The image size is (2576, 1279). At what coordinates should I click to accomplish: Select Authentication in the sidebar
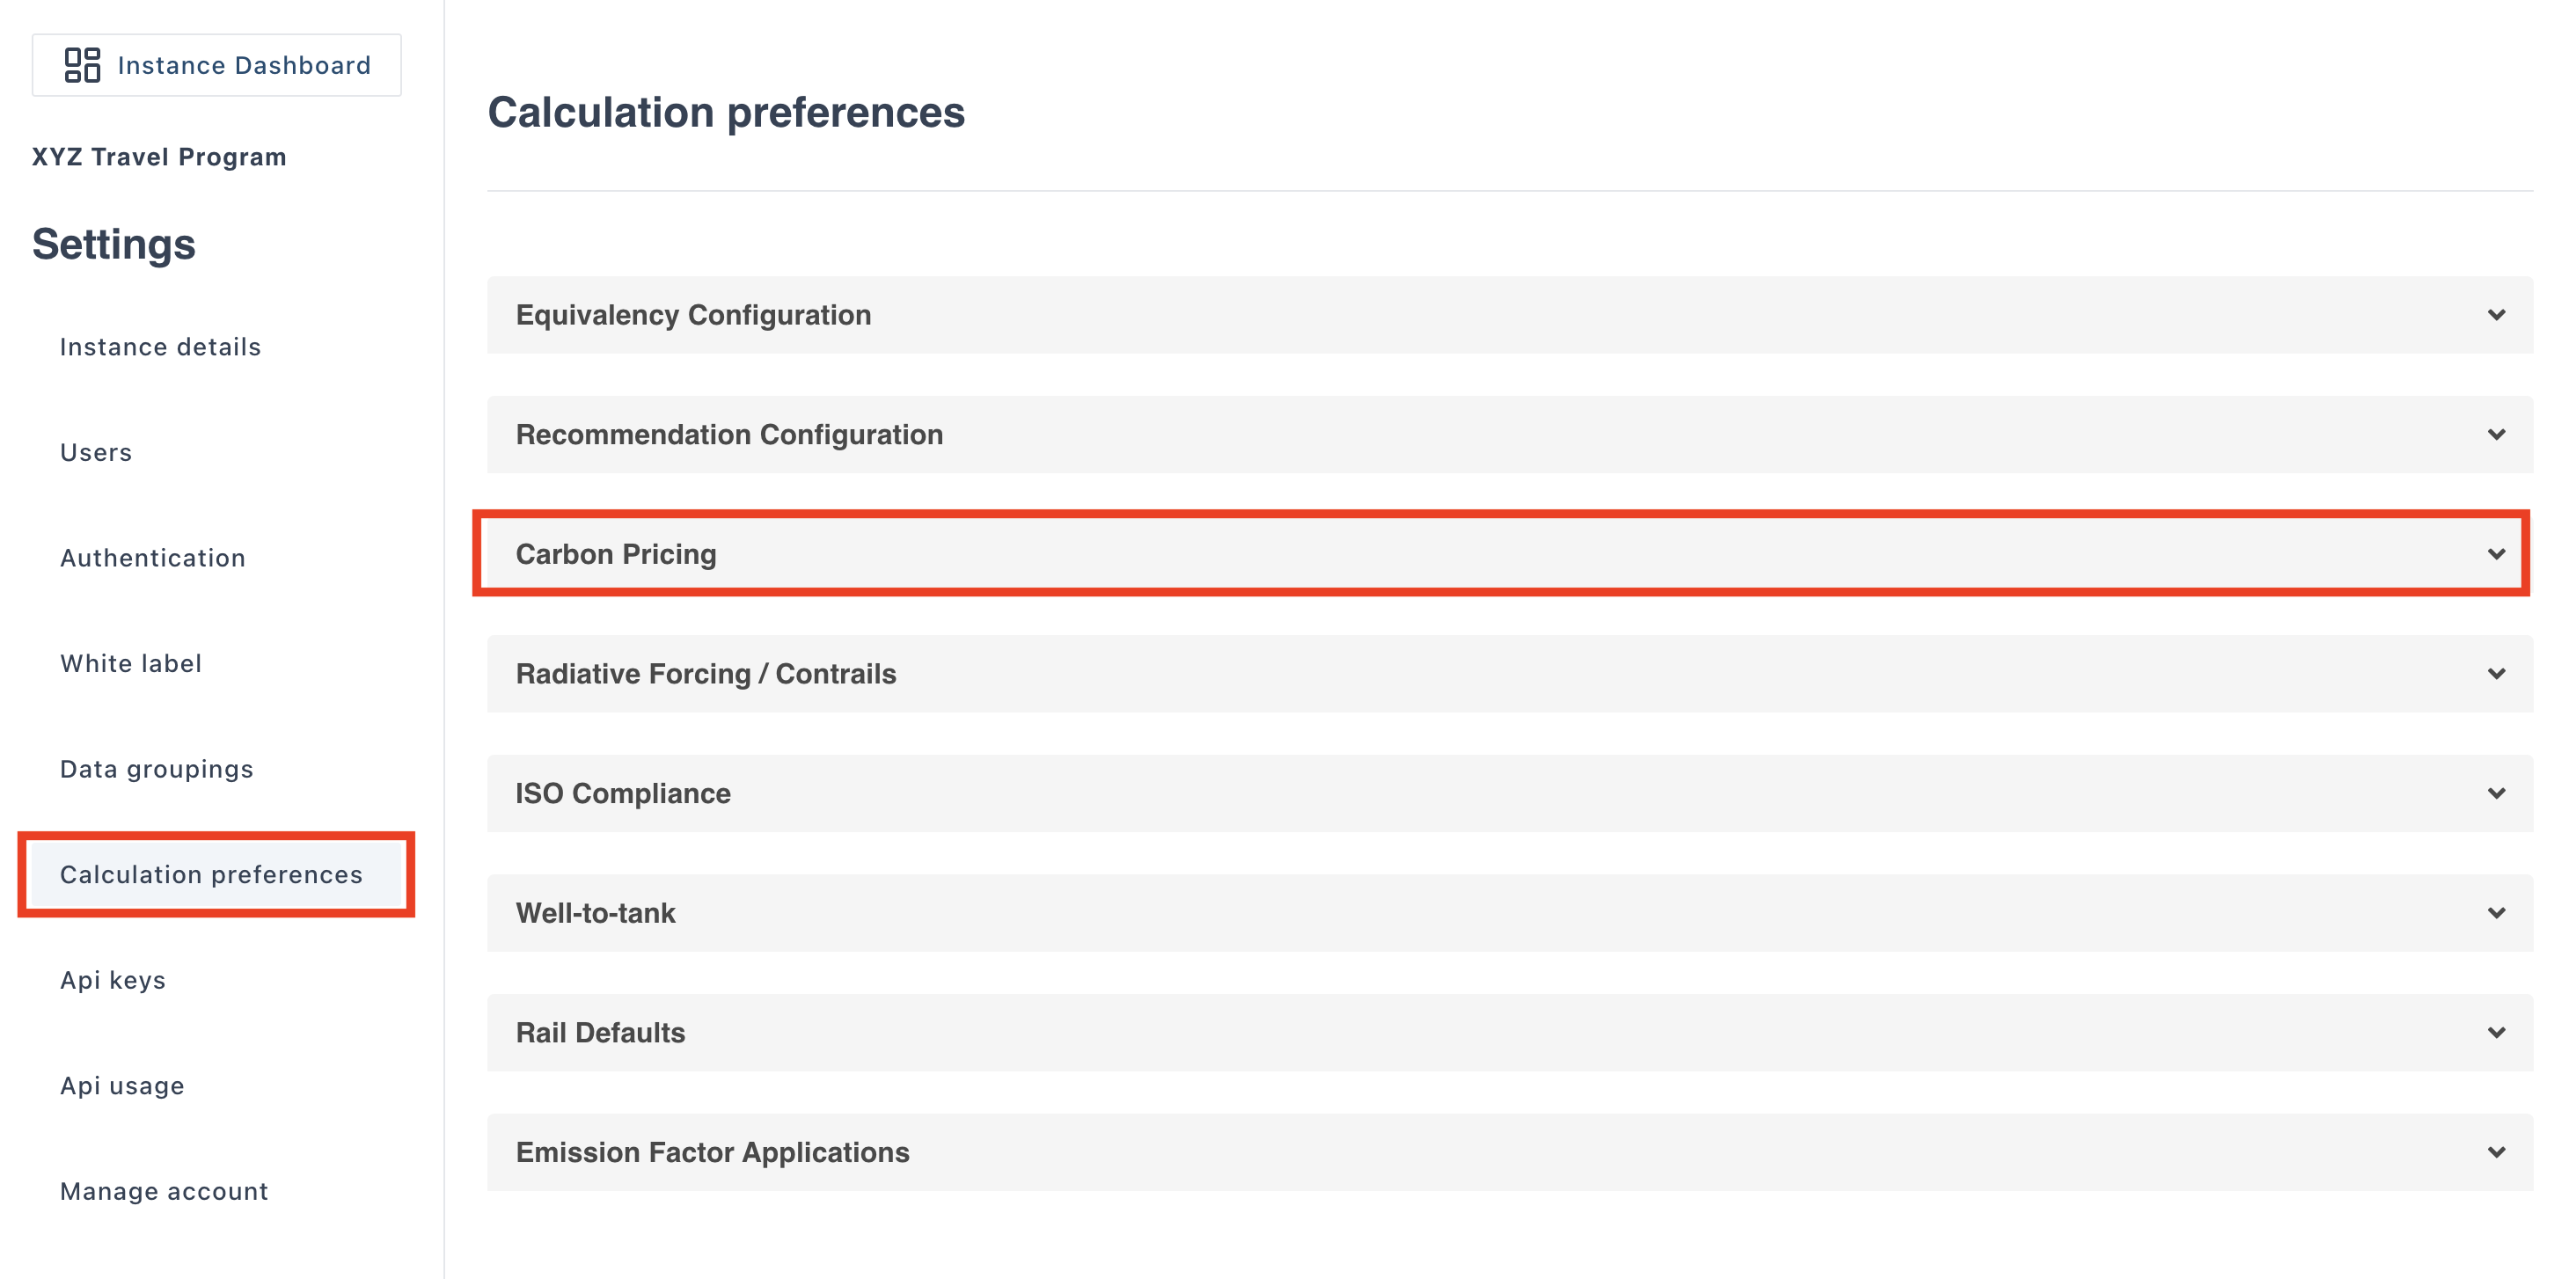[153, 558]
